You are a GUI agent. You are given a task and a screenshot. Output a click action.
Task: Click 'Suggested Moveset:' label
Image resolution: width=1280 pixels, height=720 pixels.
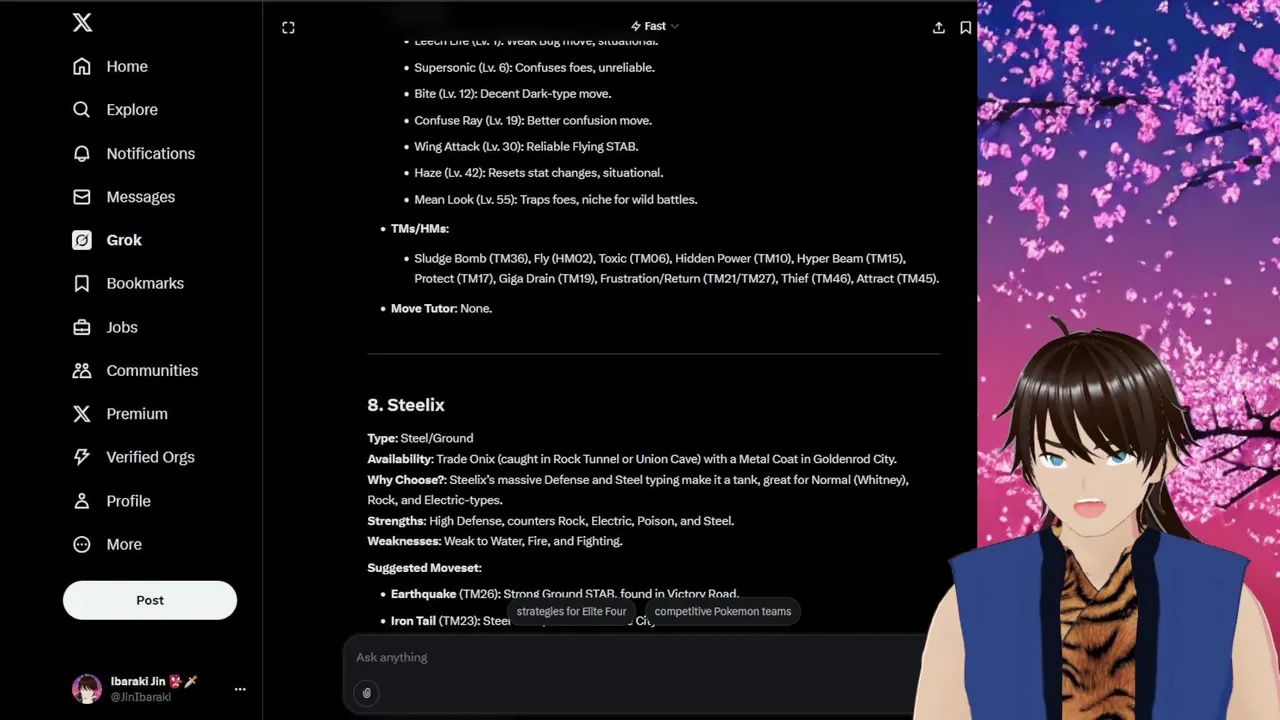(x=424, y=568)
